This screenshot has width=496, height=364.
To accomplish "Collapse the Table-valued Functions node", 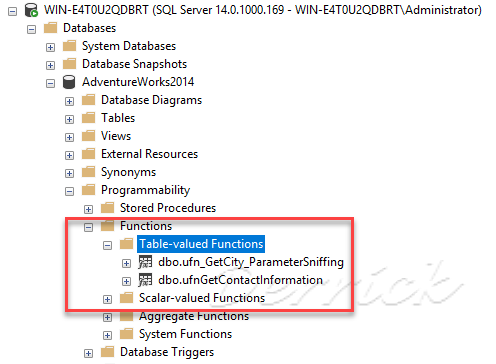I will 107,246.
